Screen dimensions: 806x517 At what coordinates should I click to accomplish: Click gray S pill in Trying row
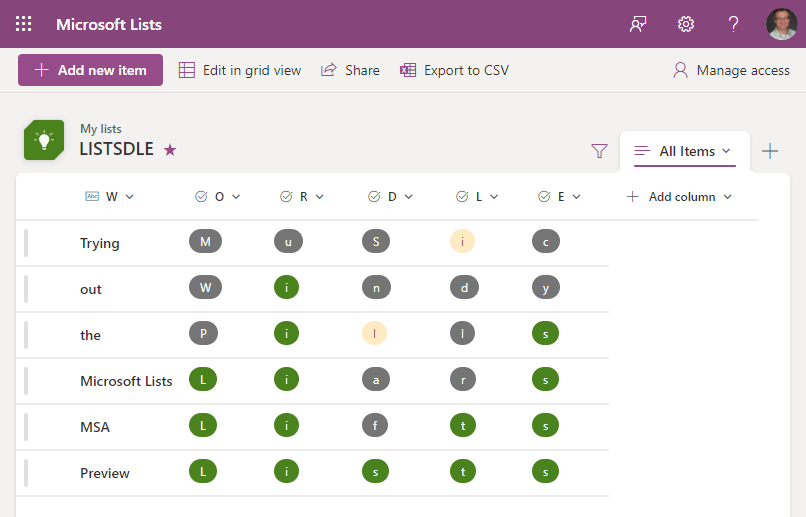tap(376, 241)
